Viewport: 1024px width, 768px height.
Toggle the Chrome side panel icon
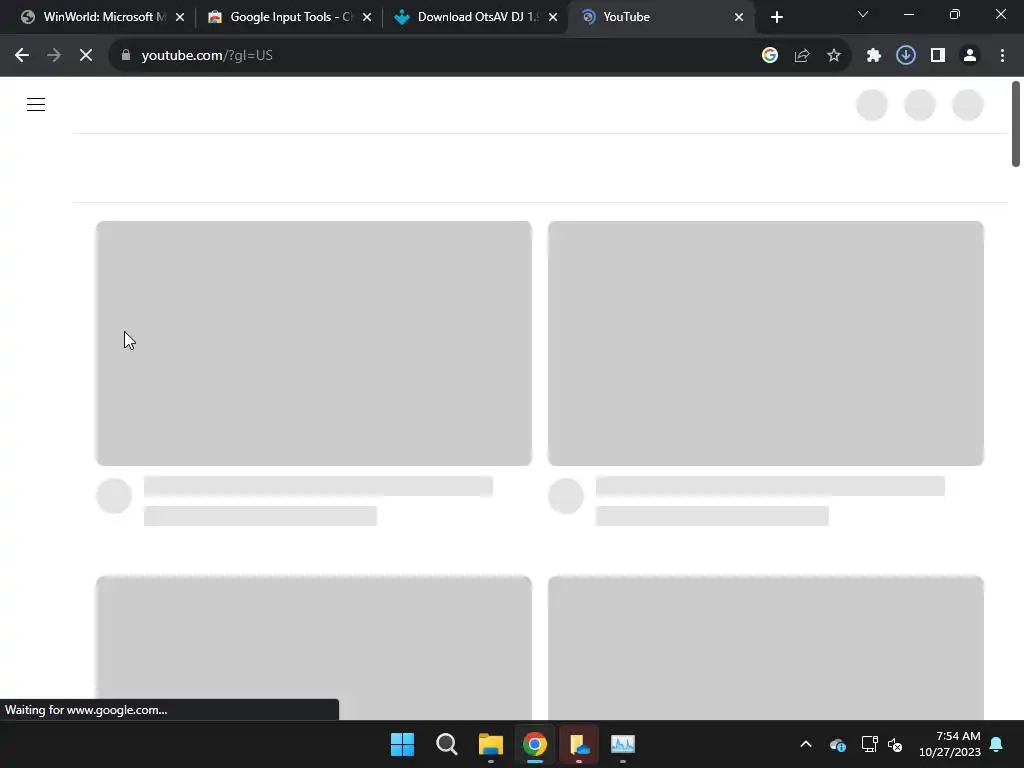(938, 56)
